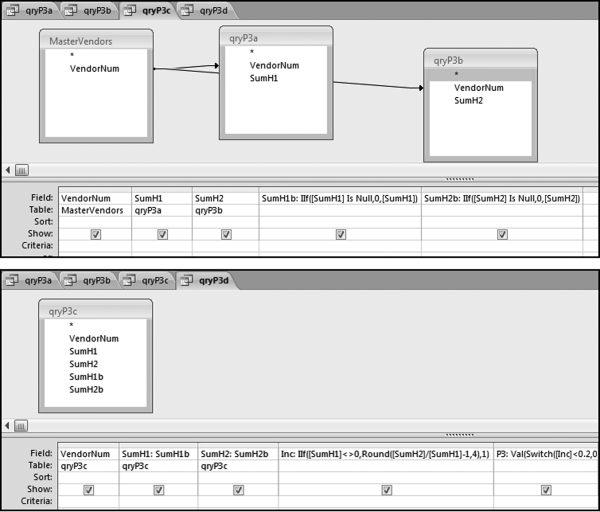Image resolution: width=600 pixels, height=512 pixels.
Task: Select VendorNum in MasterVendors table box
Action: 95,69
